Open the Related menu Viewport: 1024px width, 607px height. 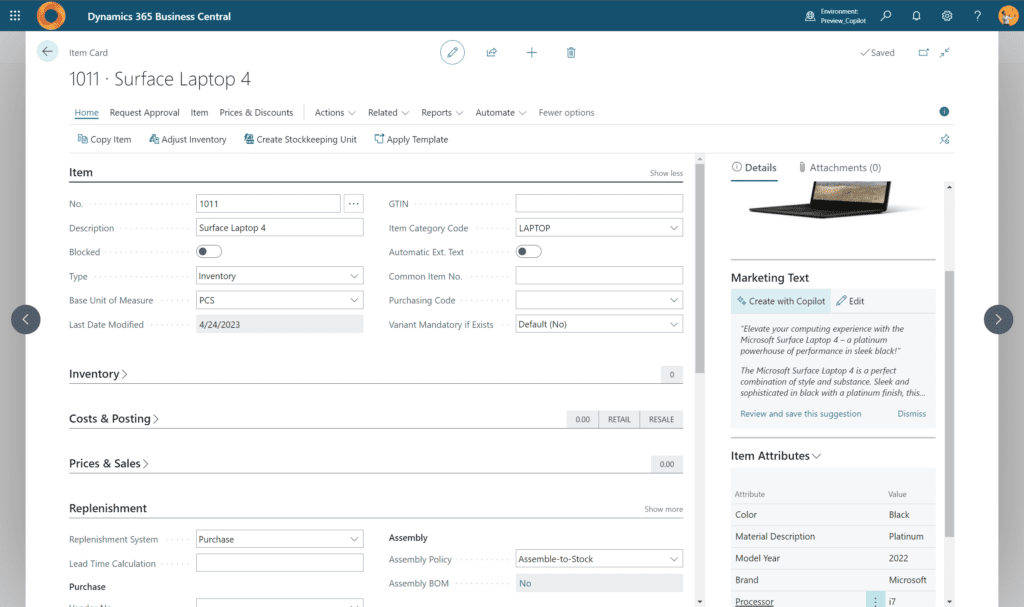[388, 112]
